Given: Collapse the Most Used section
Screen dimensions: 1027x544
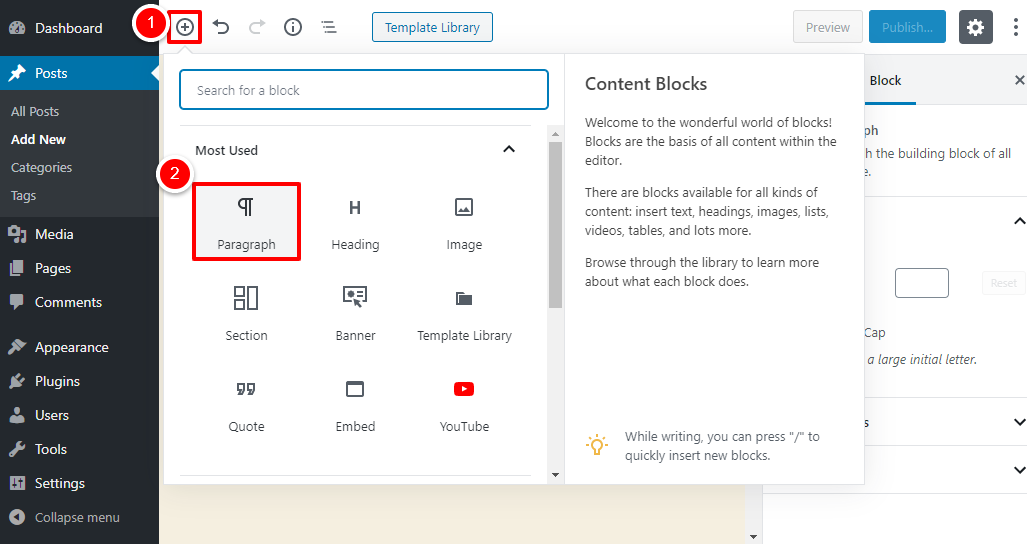Looking at the screenshot, I should click(509, 150).
